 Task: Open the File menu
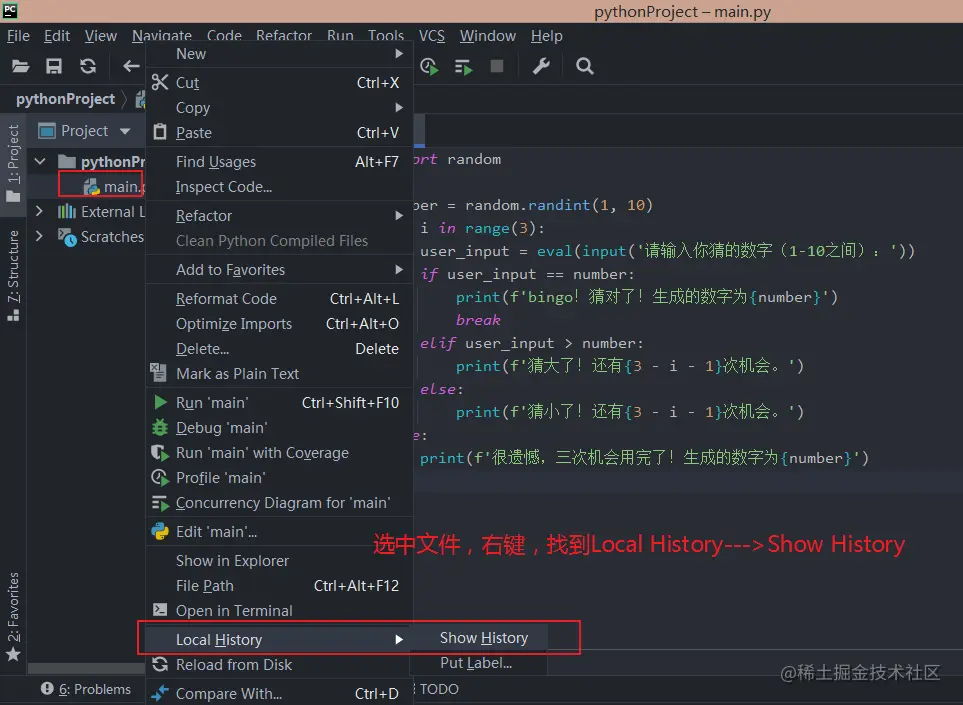pos(18,36)
